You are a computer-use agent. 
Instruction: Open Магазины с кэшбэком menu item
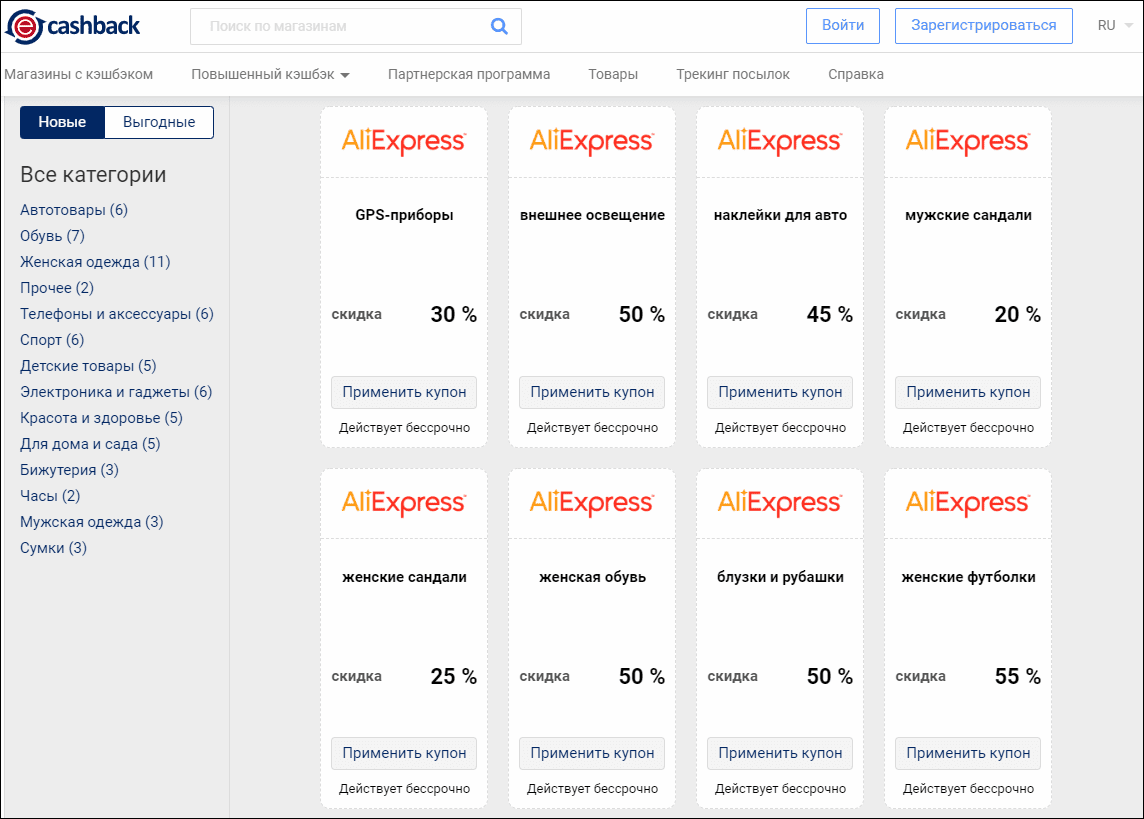pyautogui.click(x=79, y=74)
